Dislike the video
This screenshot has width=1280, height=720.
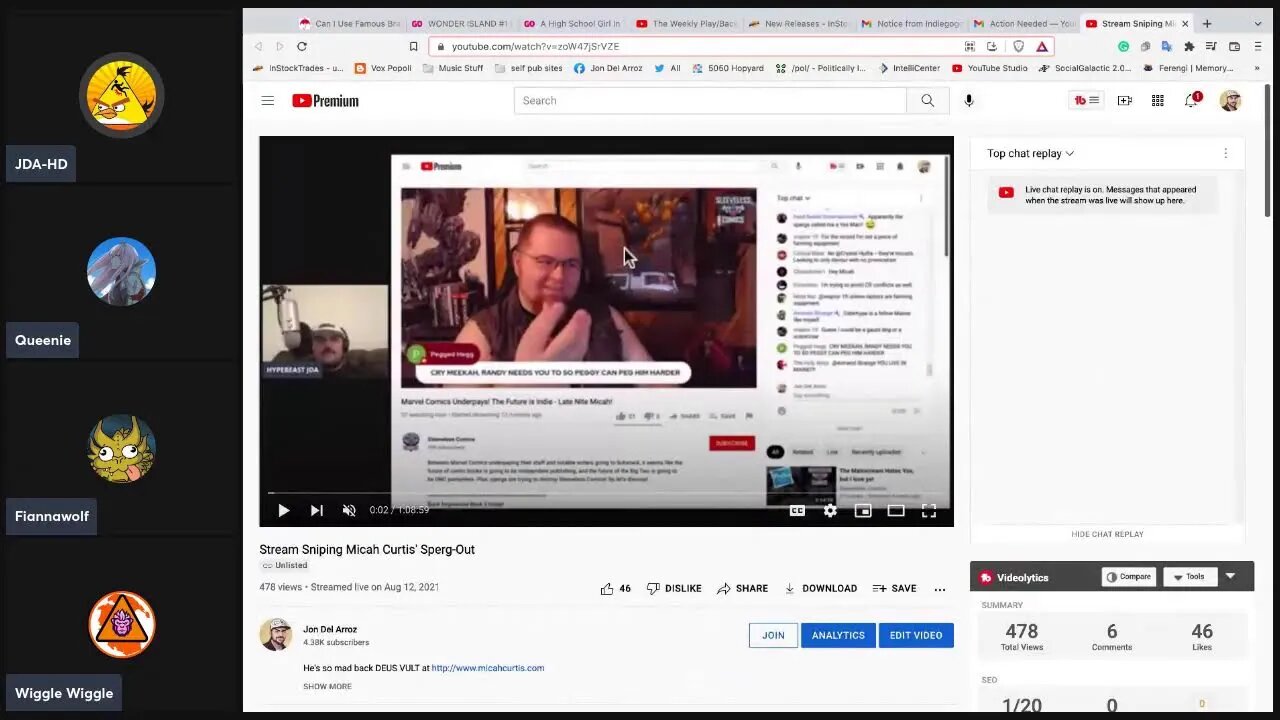(x=674, y=589)
